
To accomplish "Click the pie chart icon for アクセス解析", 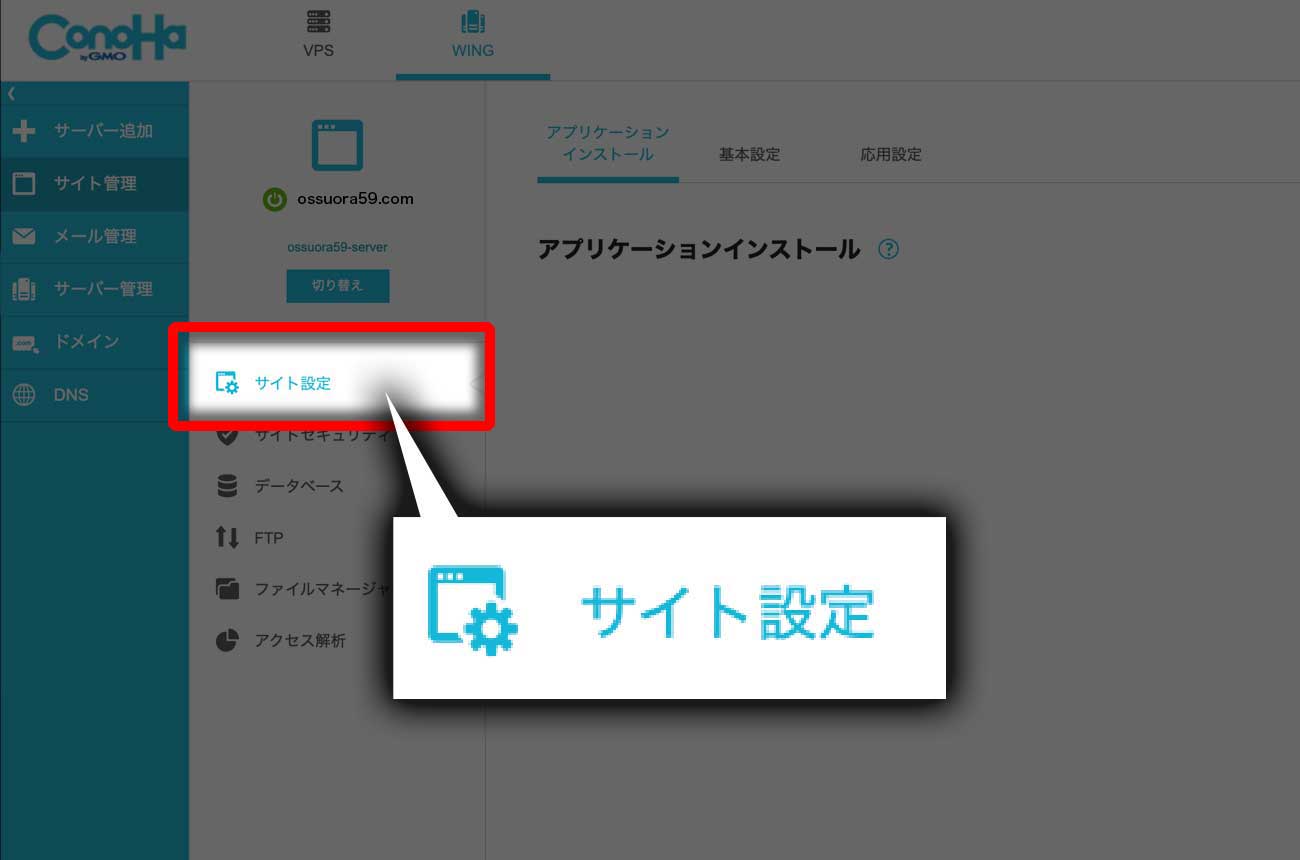I will 227,641.
